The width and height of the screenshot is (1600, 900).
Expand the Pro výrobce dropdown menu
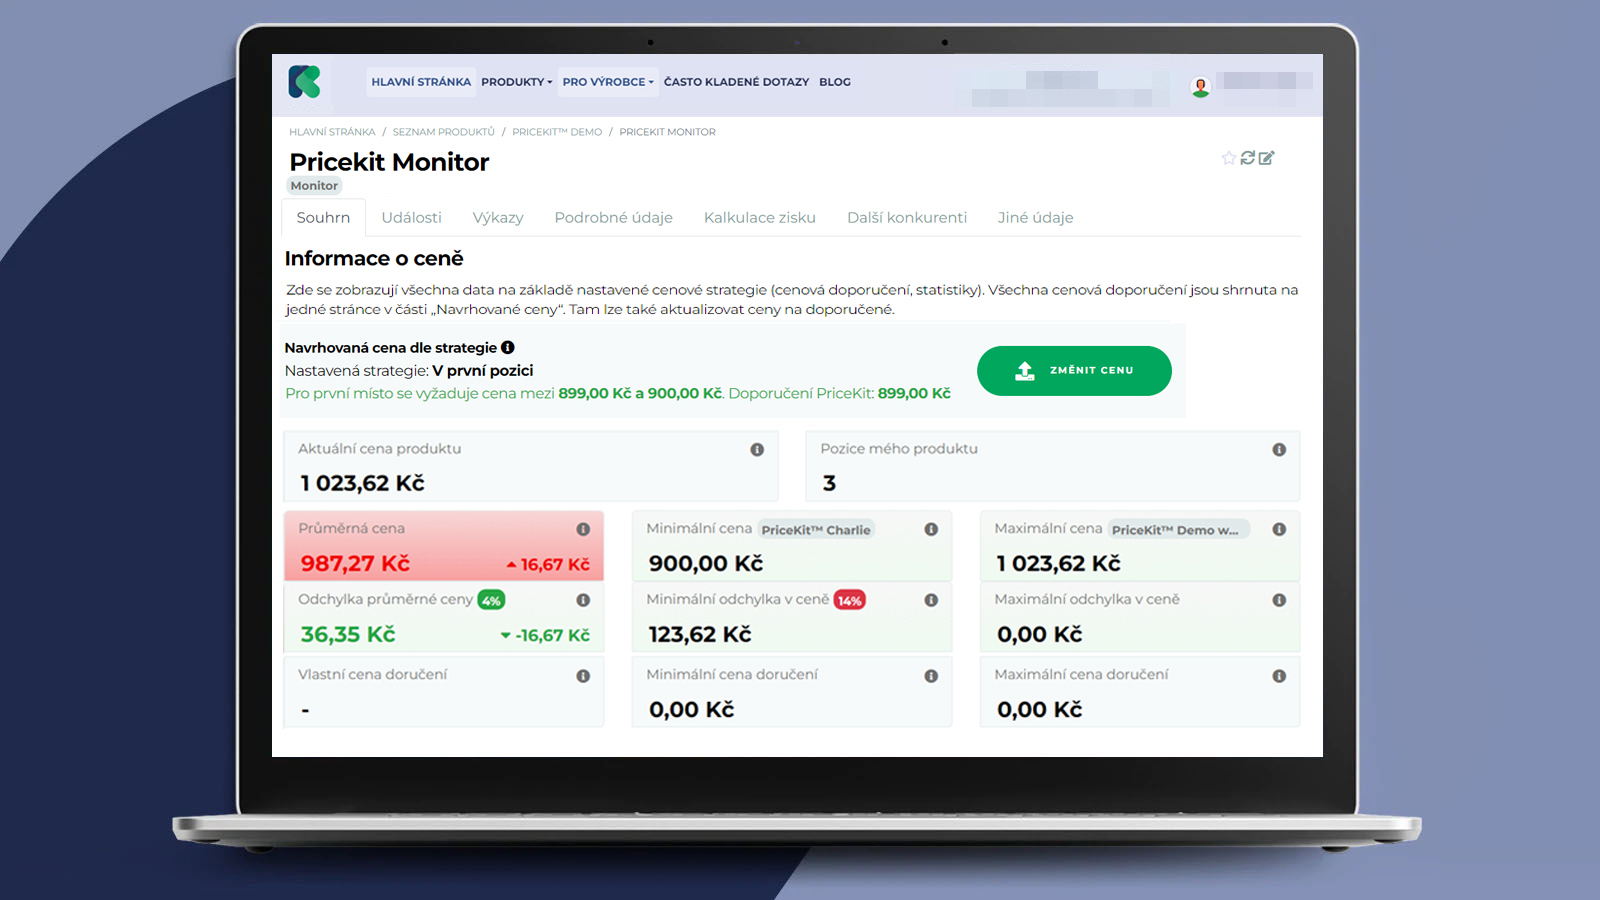click(x=608, y=82)
